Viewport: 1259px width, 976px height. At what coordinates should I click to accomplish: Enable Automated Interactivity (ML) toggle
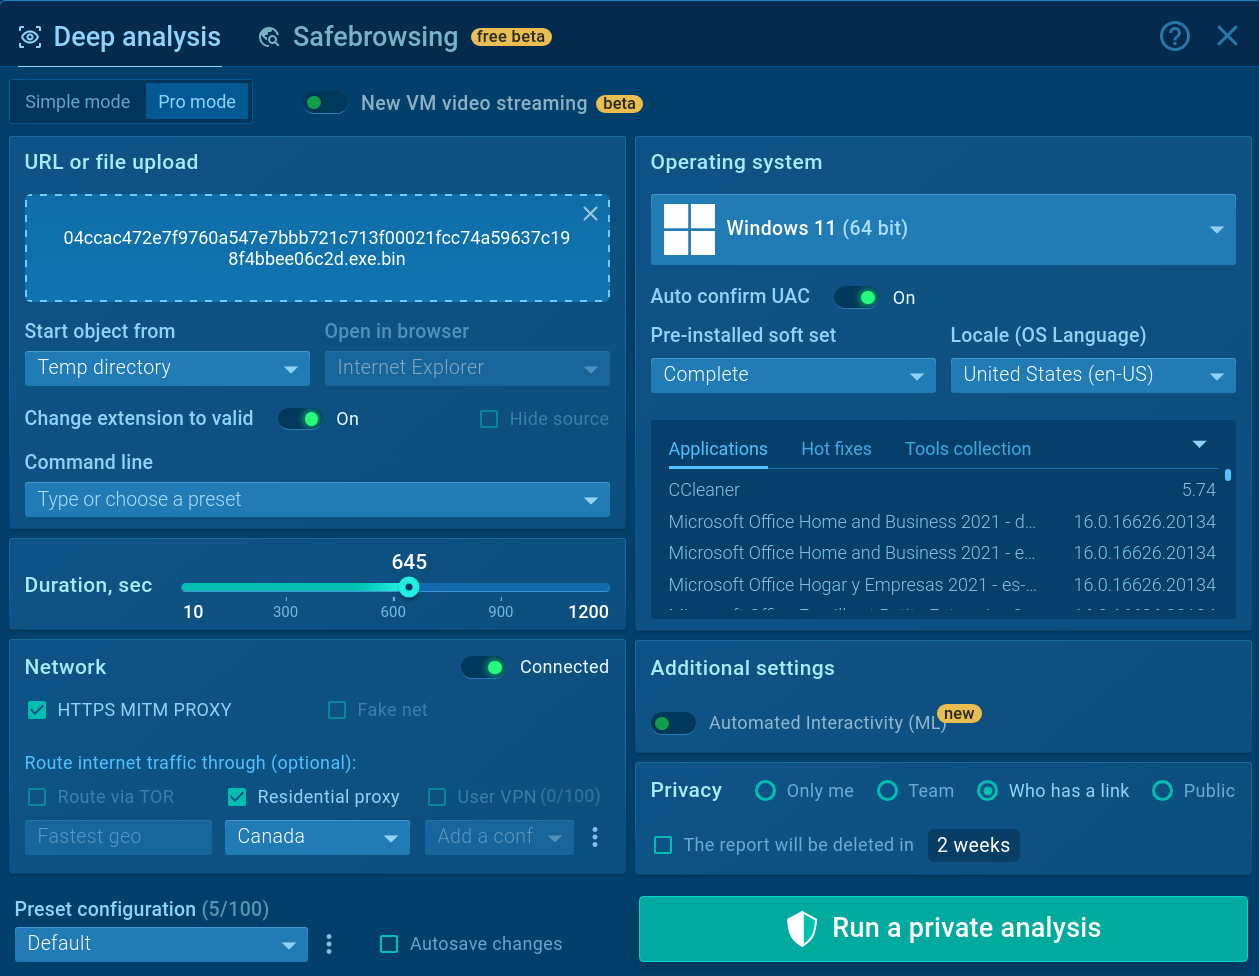(673, 723)
